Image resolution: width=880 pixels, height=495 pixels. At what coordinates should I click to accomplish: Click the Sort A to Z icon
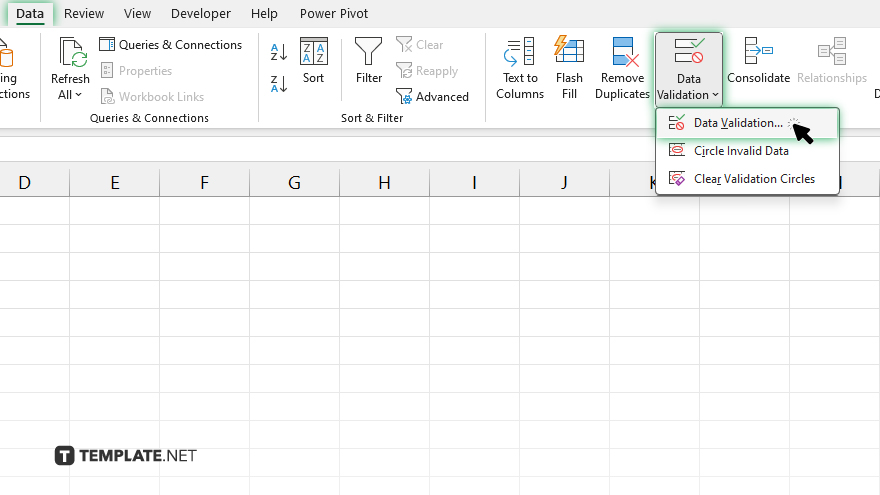[x=279, y=52]
